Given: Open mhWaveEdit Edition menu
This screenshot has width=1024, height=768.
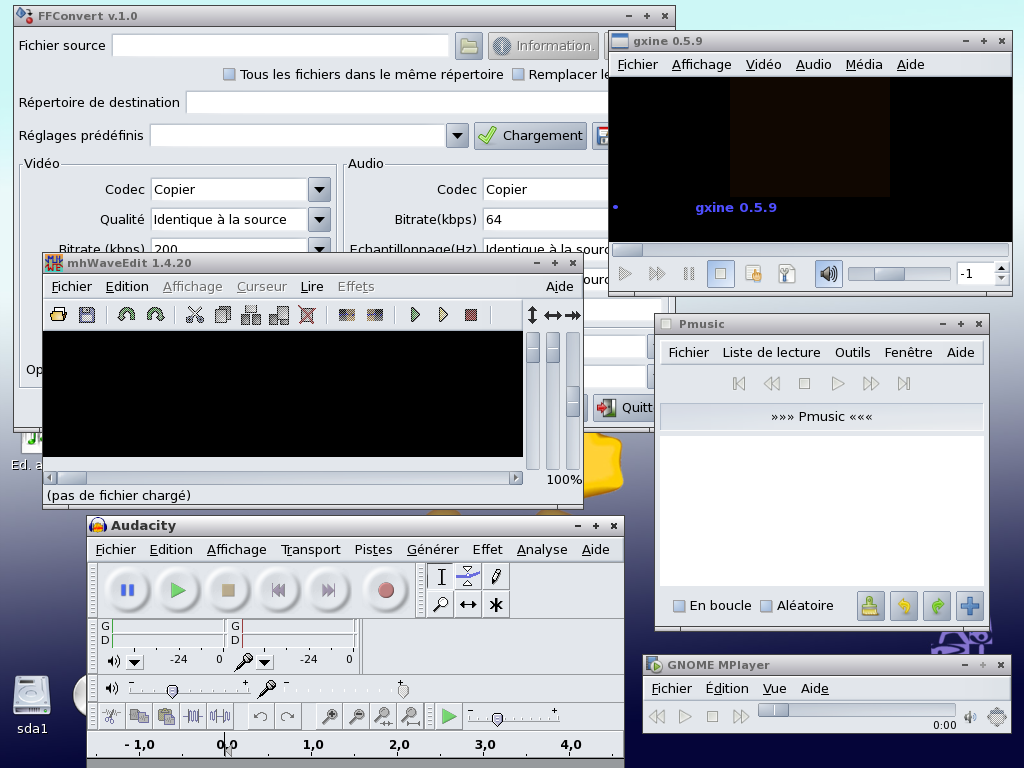Looking at the screenshot, I should [x=127, y=287].
